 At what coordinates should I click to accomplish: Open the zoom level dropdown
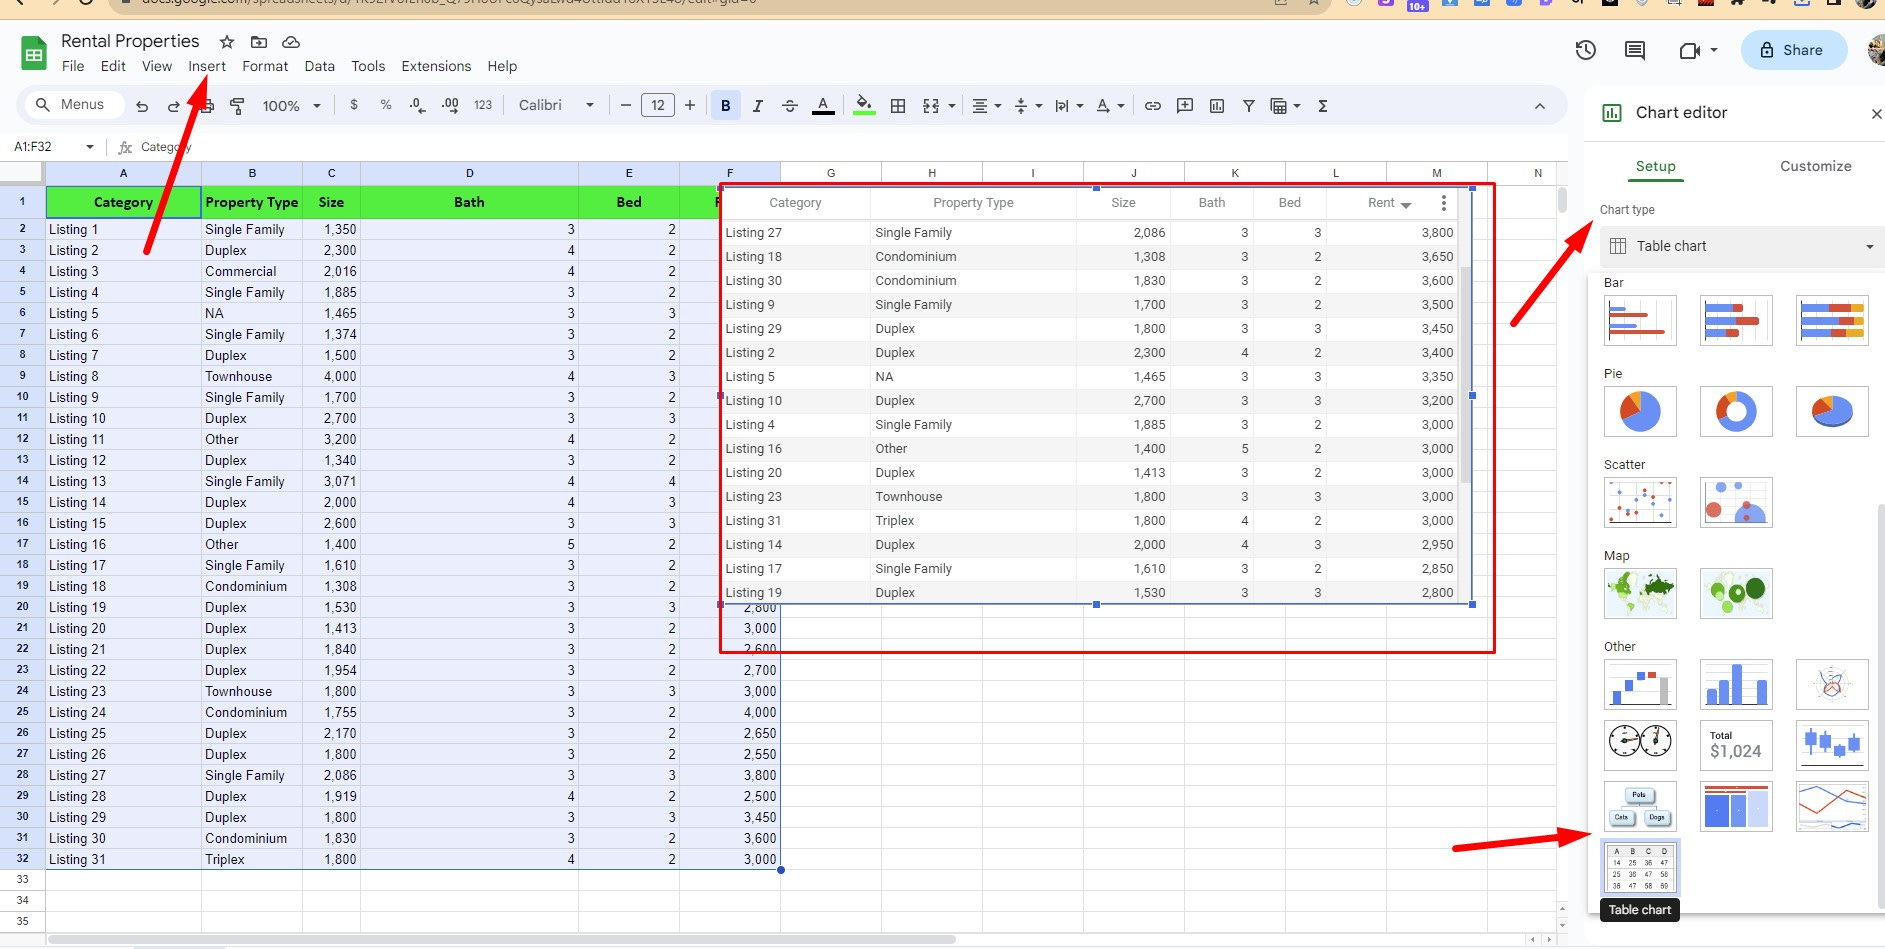(292, 105)
